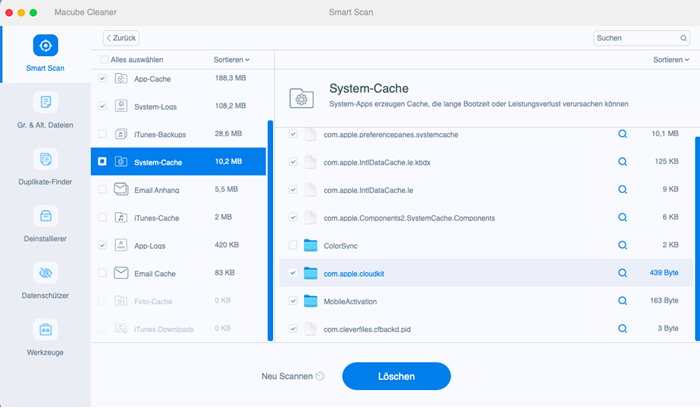Reveal com.apple.IntlDataCache.le.kbdx with magnifier icon

click(x=622, y=162)
